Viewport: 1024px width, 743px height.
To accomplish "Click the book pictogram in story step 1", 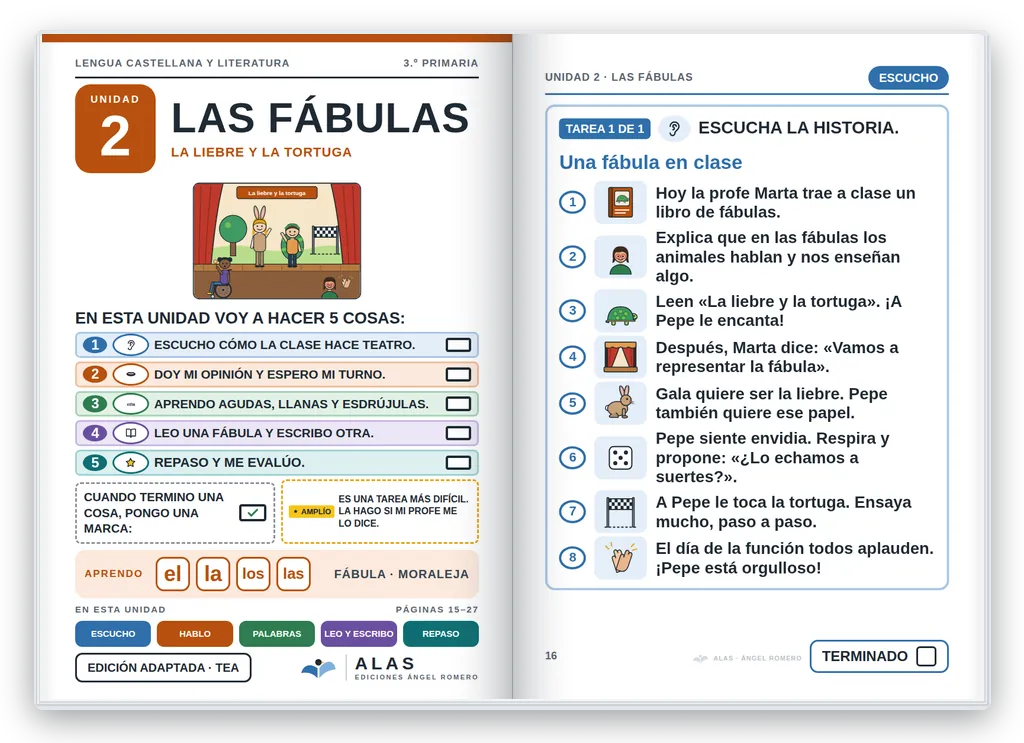I will click(x=620, y=202).
